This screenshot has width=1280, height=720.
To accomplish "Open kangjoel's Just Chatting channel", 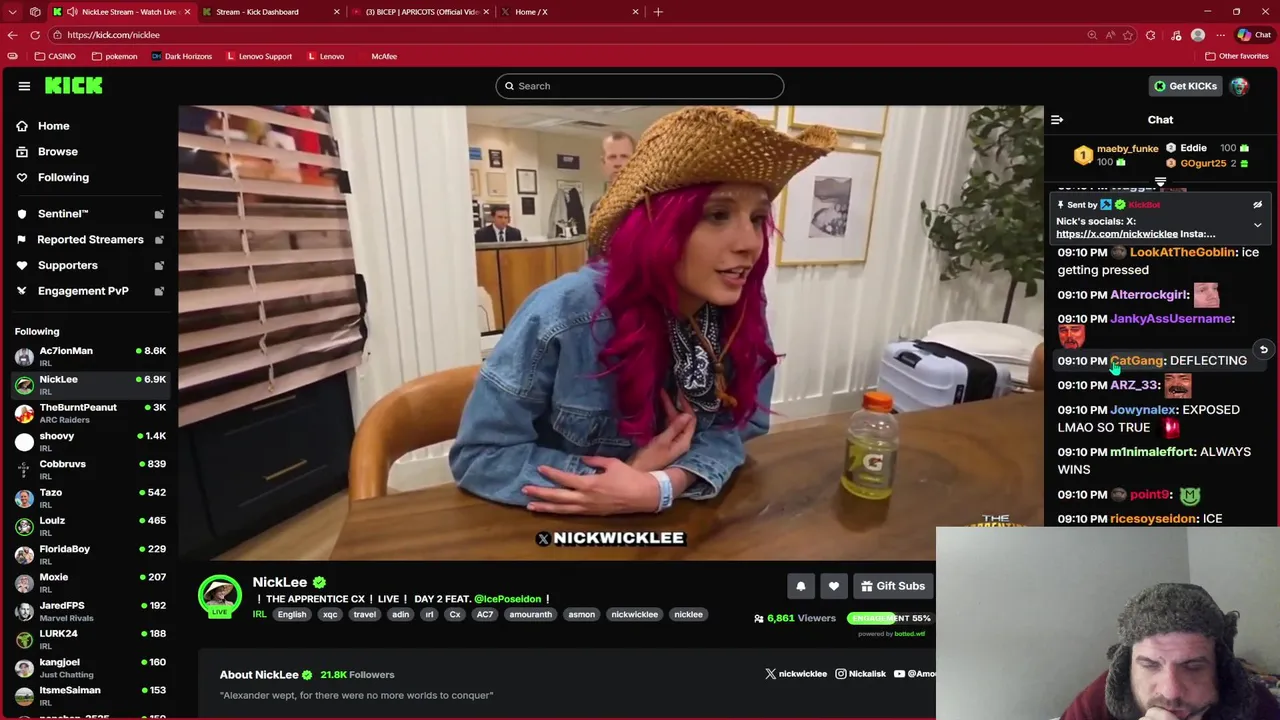I will point(90,667).
